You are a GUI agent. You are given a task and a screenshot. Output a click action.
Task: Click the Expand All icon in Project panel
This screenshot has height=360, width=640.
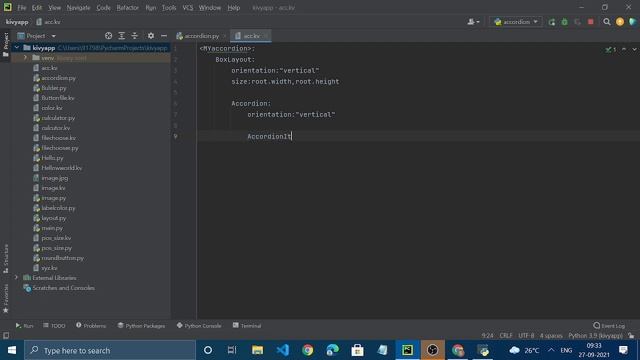[122, 36]
